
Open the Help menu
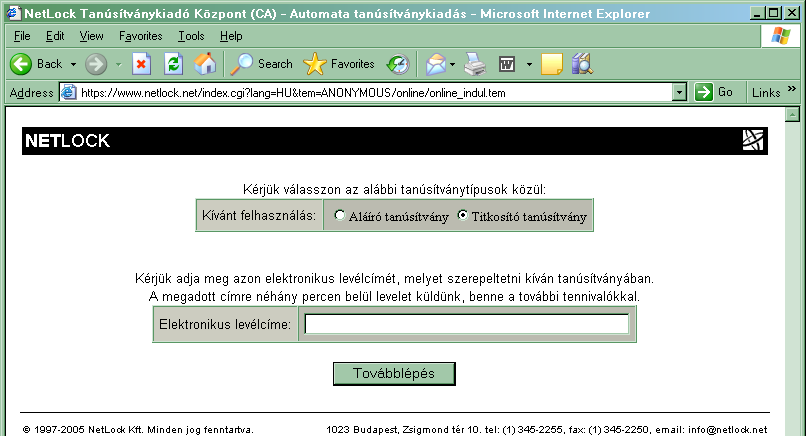231,36
